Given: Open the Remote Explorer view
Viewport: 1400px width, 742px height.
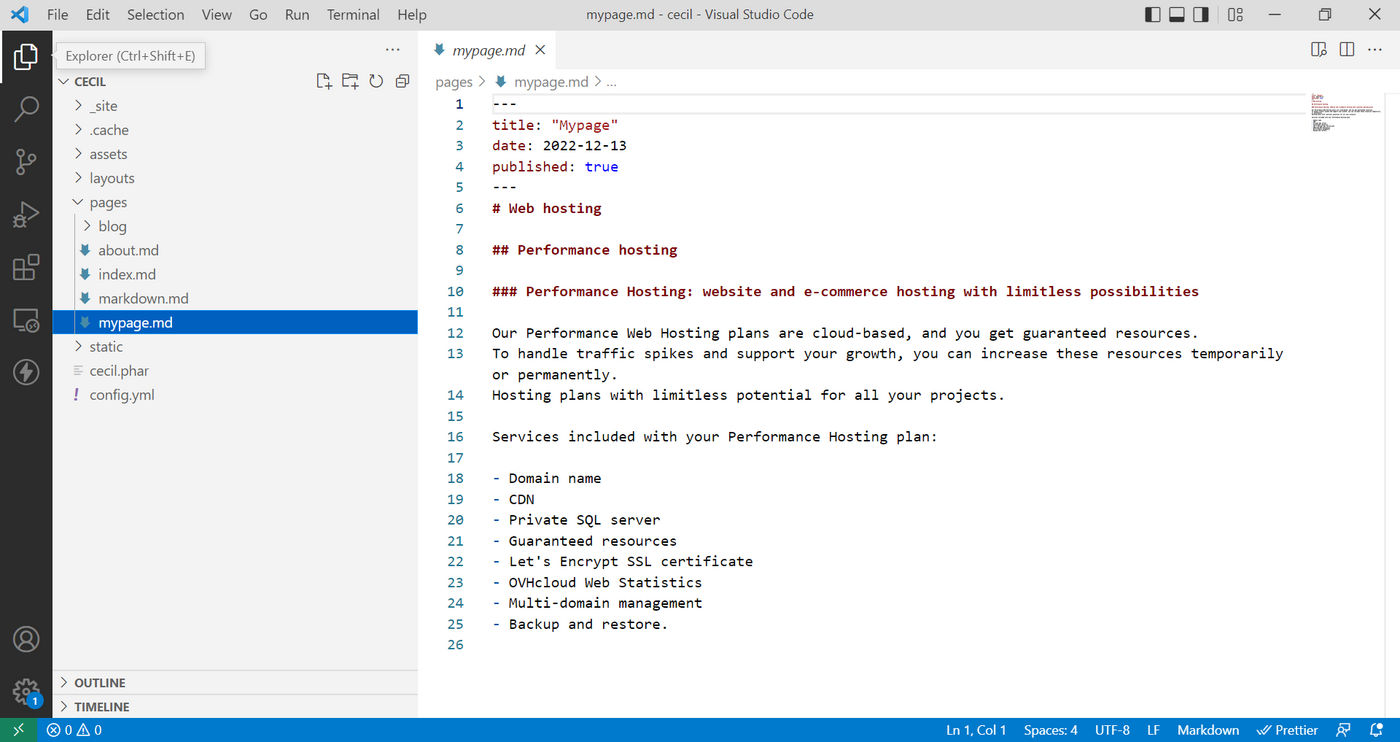Looking at the screenshot, I should [26, 320].
